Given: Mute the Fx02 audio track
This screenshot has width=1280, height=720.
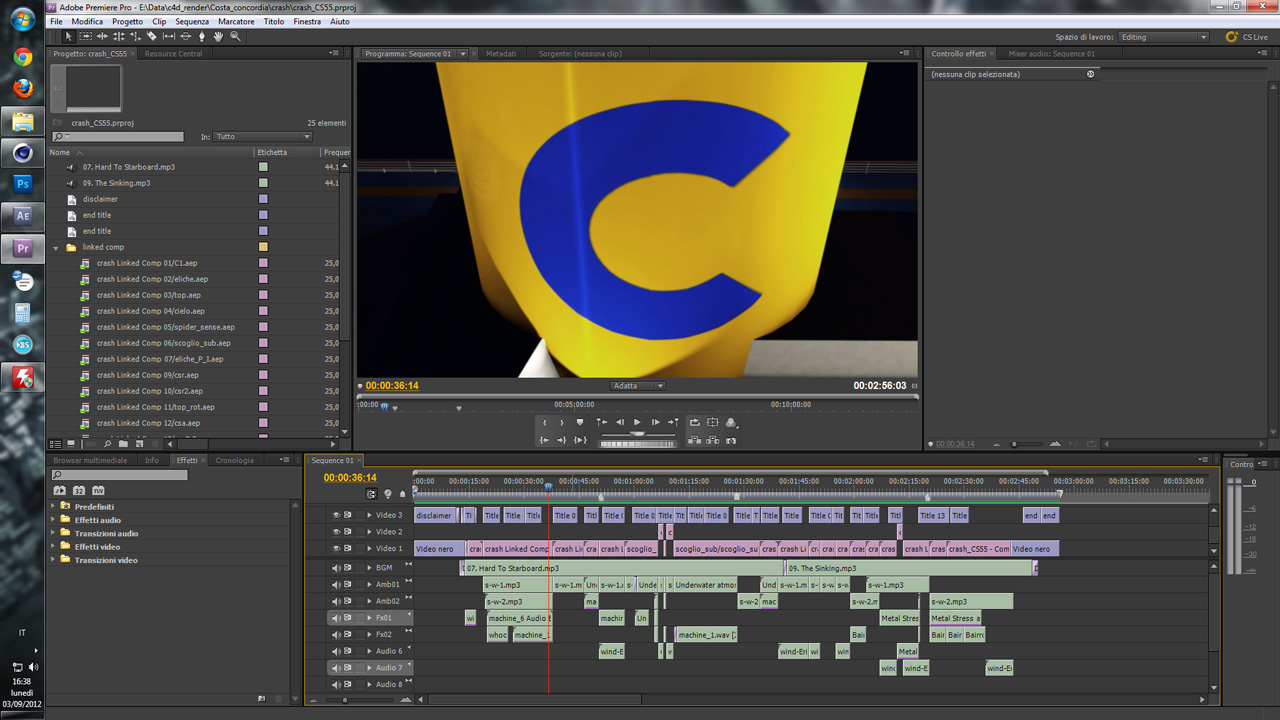Looking at the screenshot, I should [336, 634].
